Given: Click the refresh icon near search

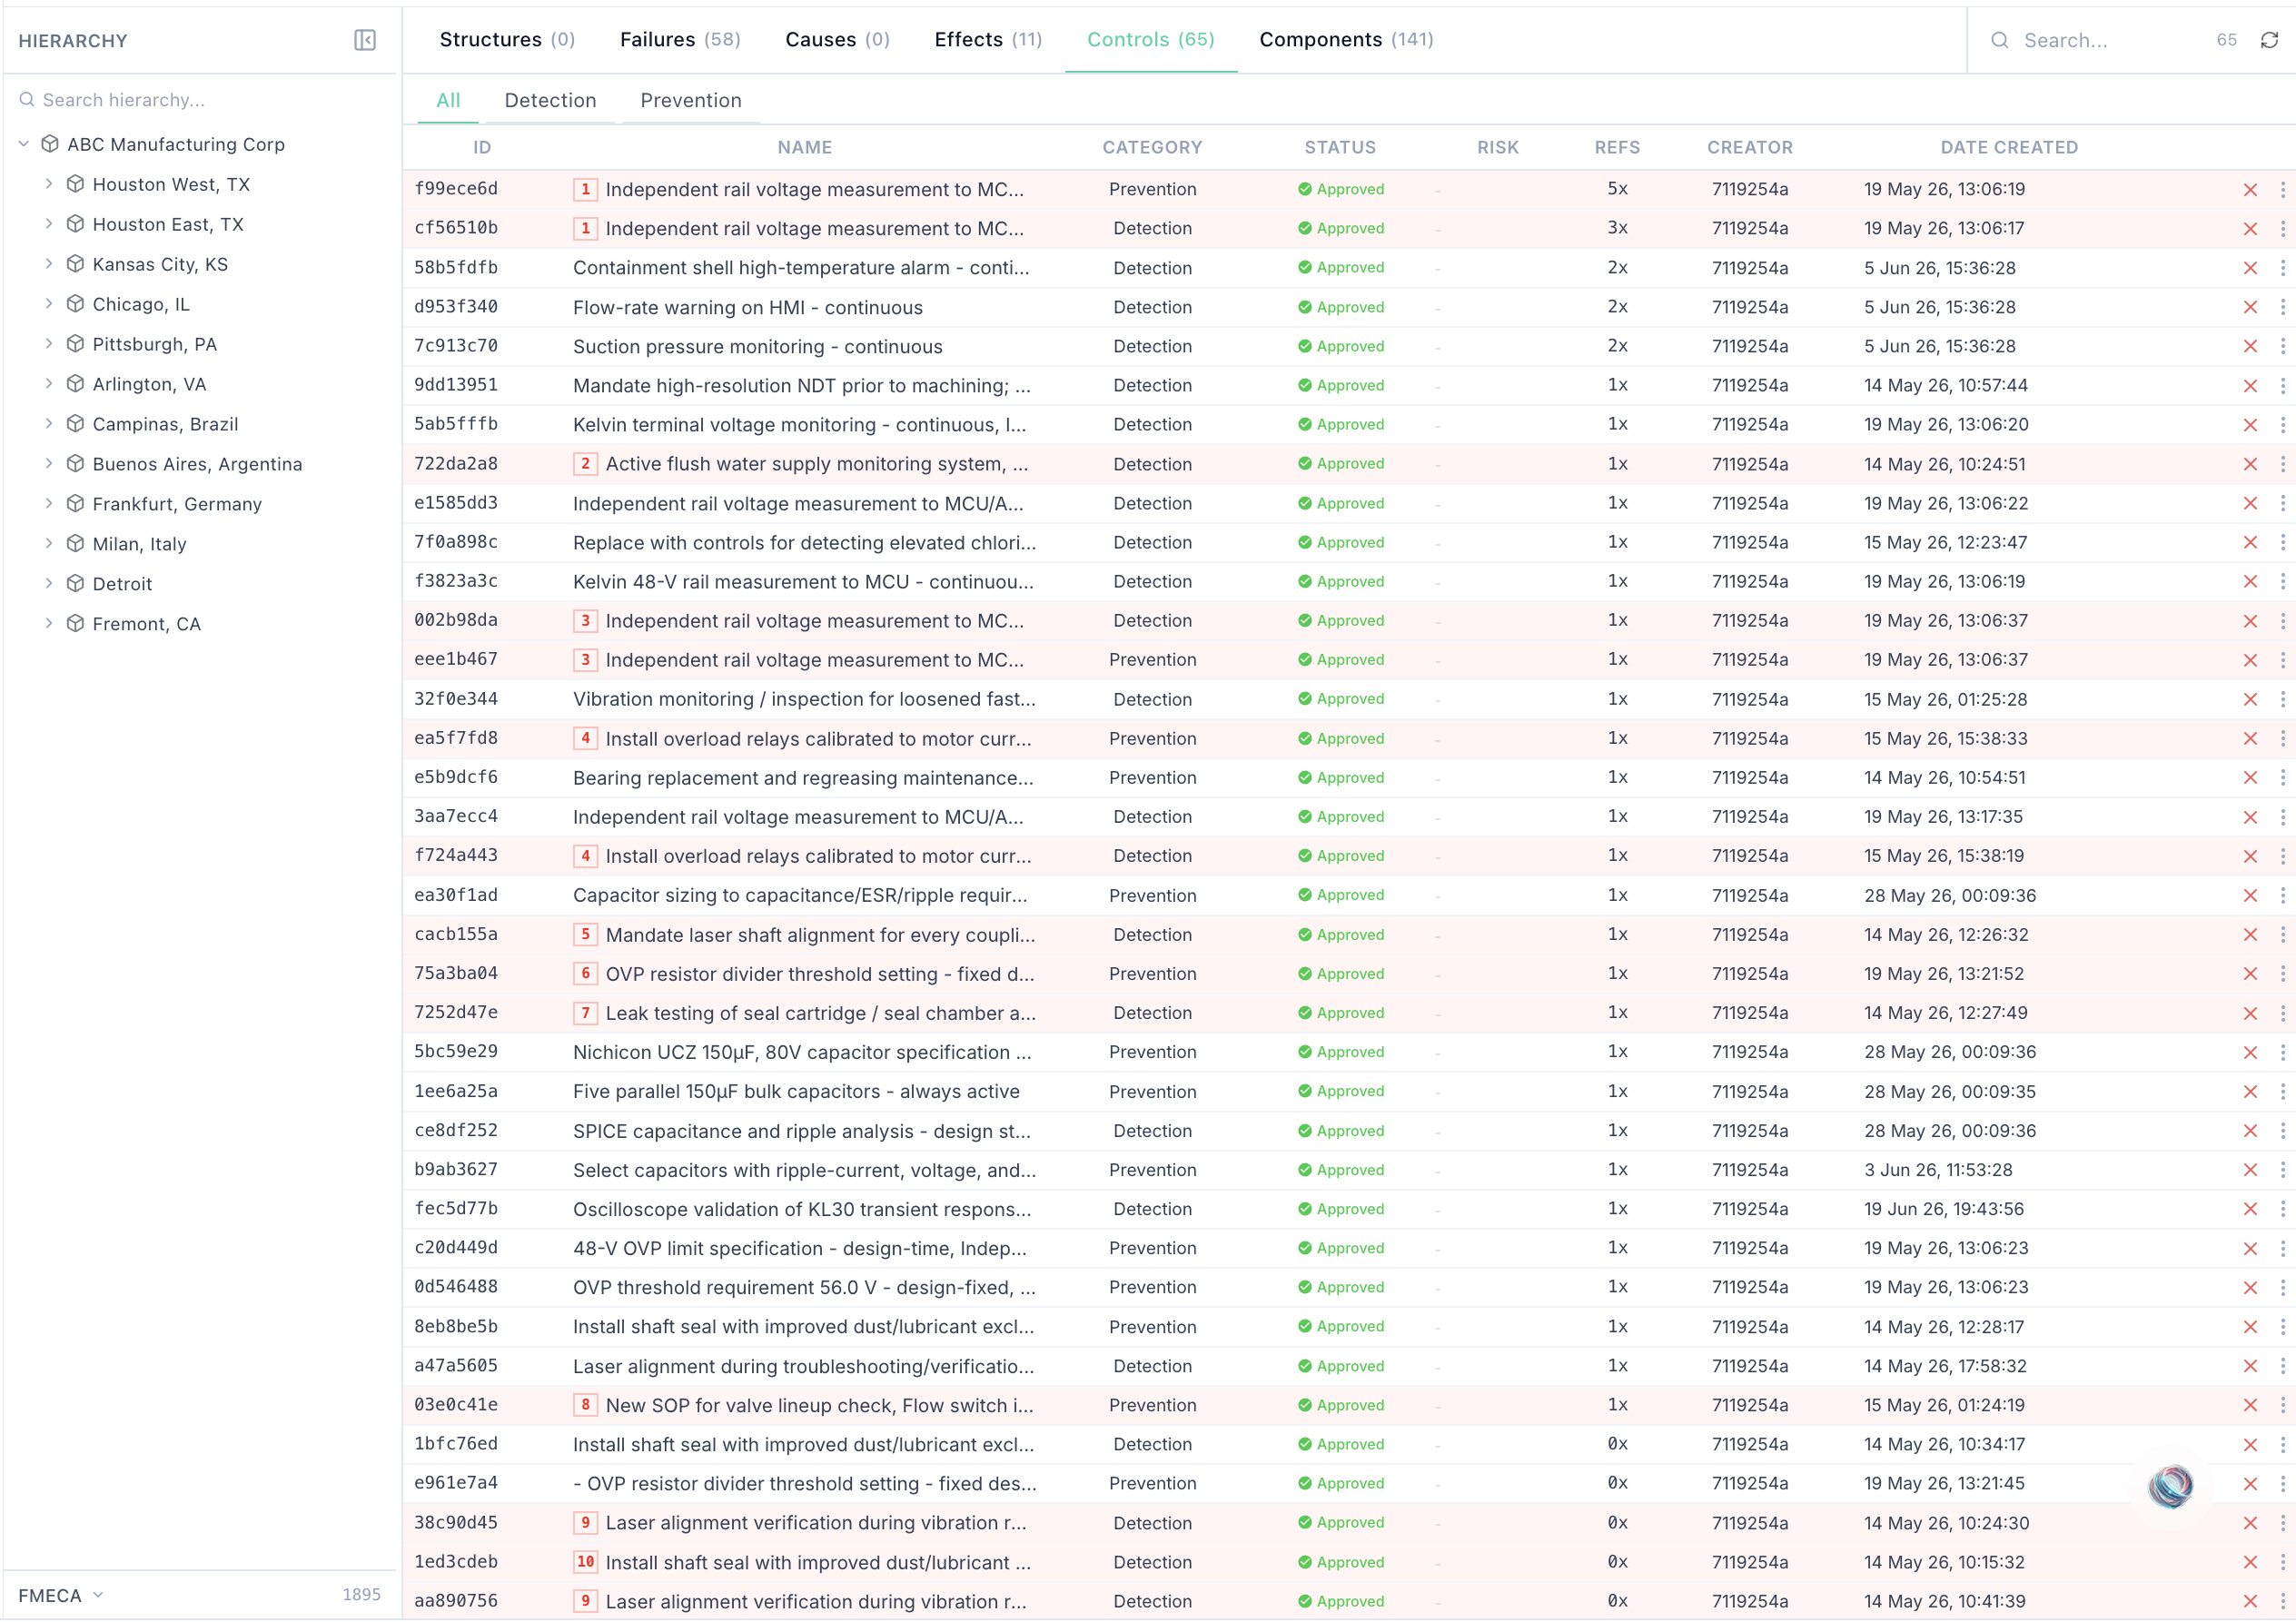Looking at the screenshot, I should coord(2269,40).
